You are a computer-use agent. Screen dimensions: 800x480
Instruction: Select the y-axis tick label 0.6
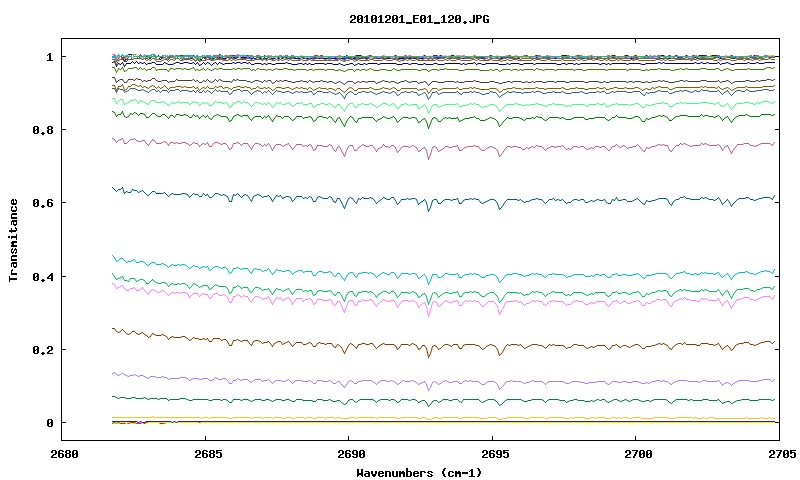pyautogui.click(x=43, y=203)
